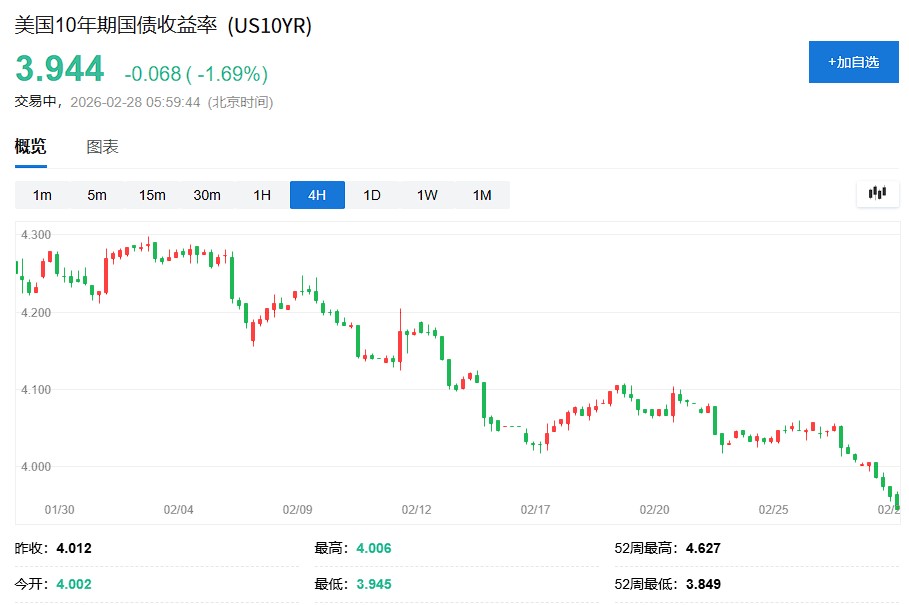Choose the 15m timeframe

tap(152, 195)
